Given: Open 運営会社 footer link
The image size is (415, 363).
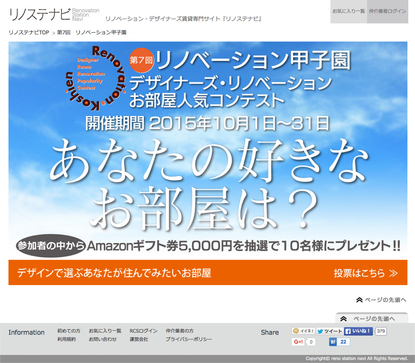Looking at the screenshot, I should [x=139, y=339].
